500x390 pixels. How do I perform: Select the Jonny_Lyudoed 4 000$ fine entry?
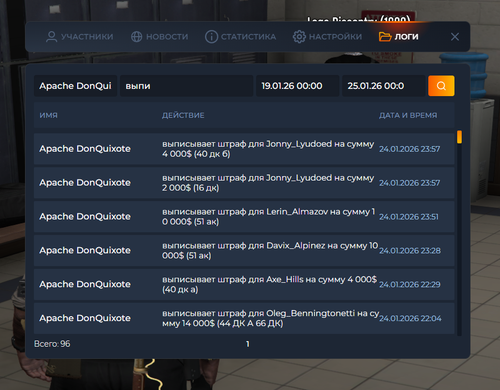(x=244, y=149)
